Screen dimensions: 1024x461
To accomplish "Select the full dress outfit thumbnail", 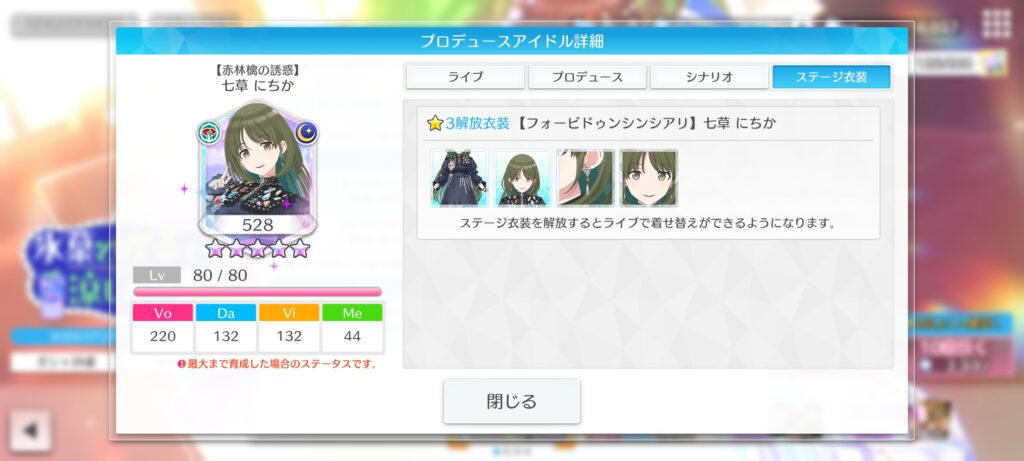I will (x=460, y=178).
